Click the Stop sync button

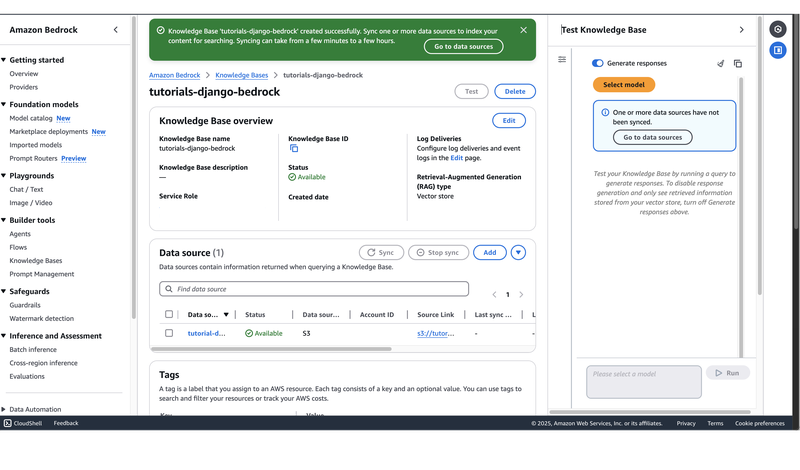pyautogui.click(x=438, y=253)
